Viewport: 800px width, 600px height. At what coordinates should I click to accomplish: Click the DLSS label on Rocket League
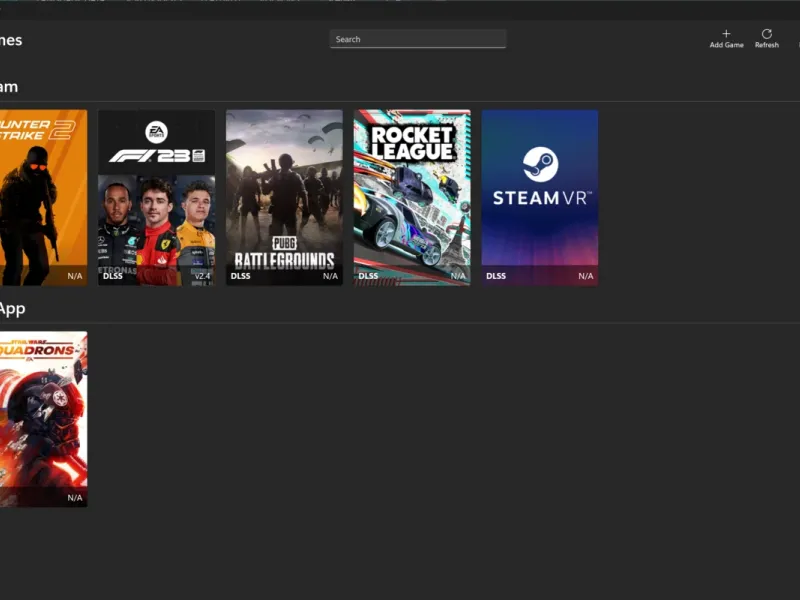(368, 276)
